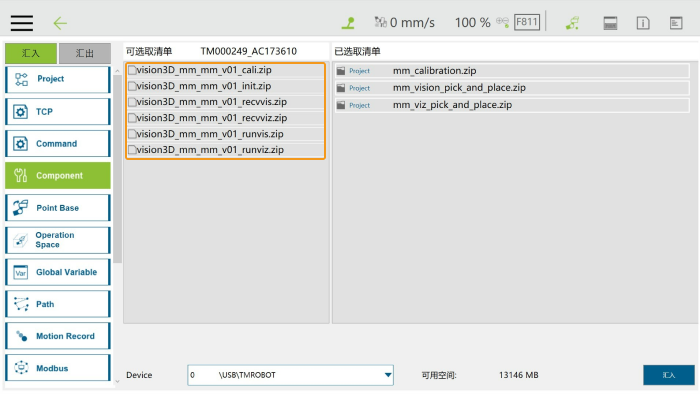700x395 pixels.
Task: Check vision3D_mm_mm_v01_recvviz.zip checkbox
Action: pyautogui.click(x=132, y=118)
